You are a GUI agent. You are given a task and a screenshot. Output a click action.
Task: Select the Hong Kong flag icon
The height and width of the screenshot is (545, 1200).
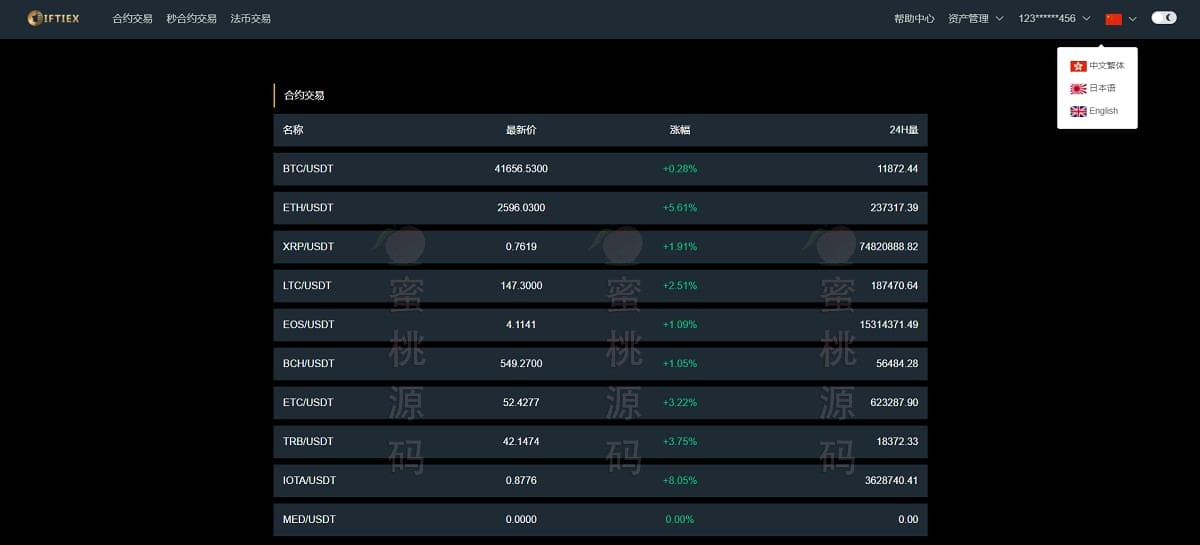(x=1078, y=66)
